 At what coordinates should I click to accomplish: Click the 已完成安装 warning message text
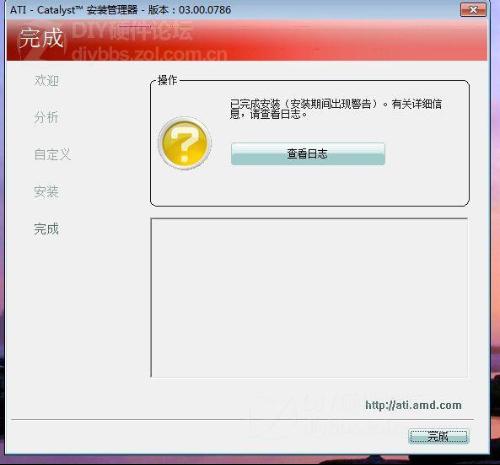(x=336, y=109)
